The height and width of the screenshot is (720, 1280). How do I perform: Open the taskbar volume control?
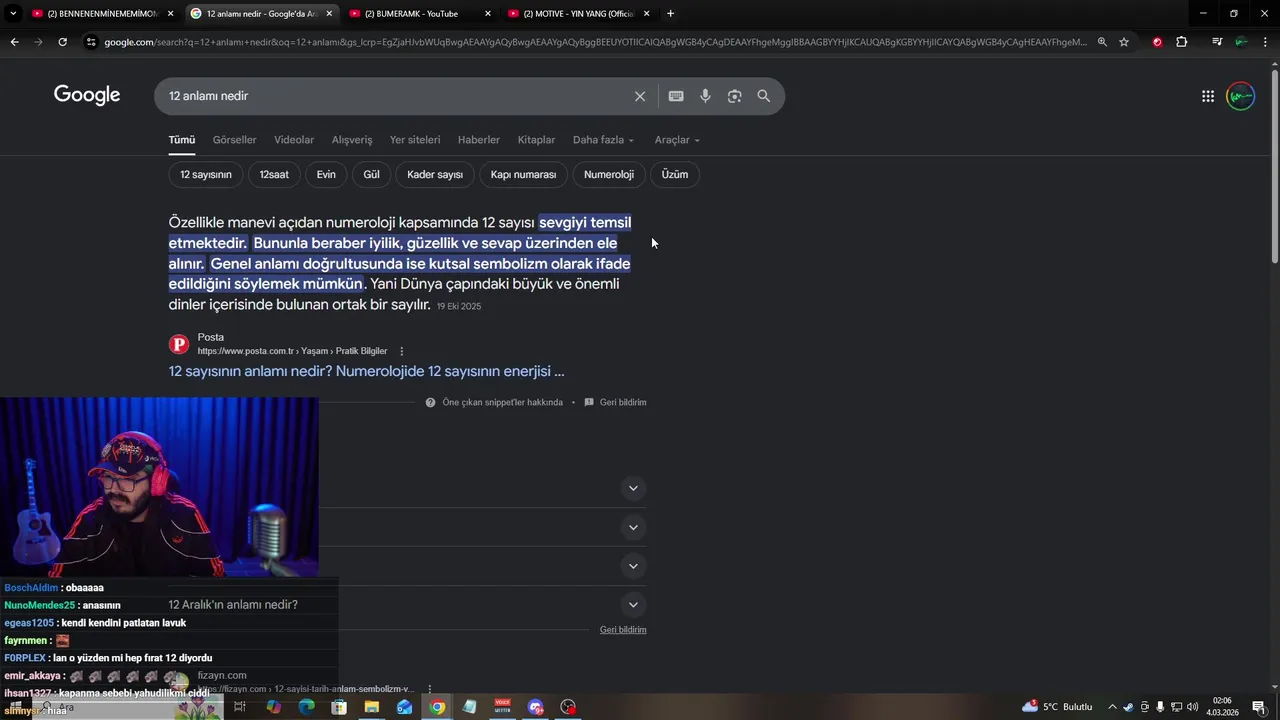(x=1193, y=707)
